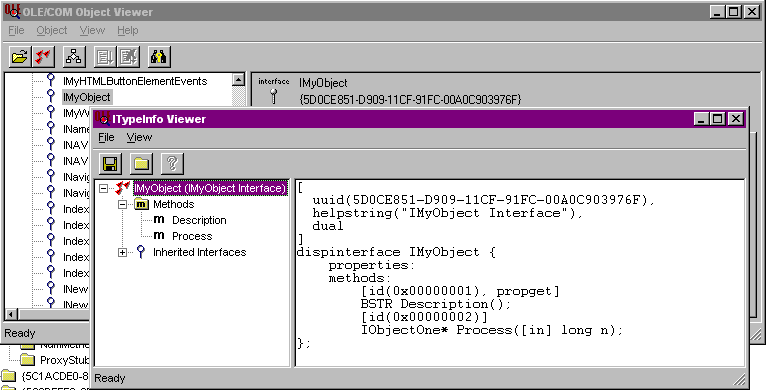Select the Methods tree item

coord(173,204)
